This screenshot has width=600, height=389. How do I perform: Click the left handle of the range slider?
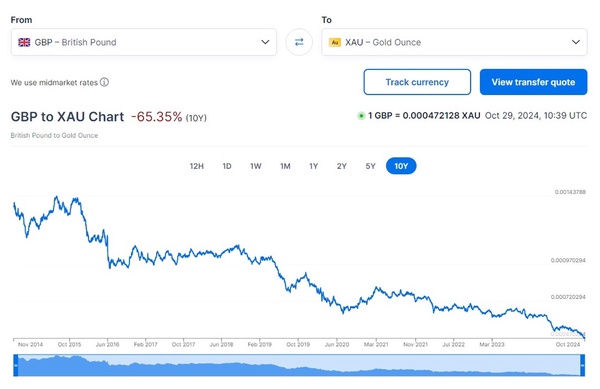(16, 365)
